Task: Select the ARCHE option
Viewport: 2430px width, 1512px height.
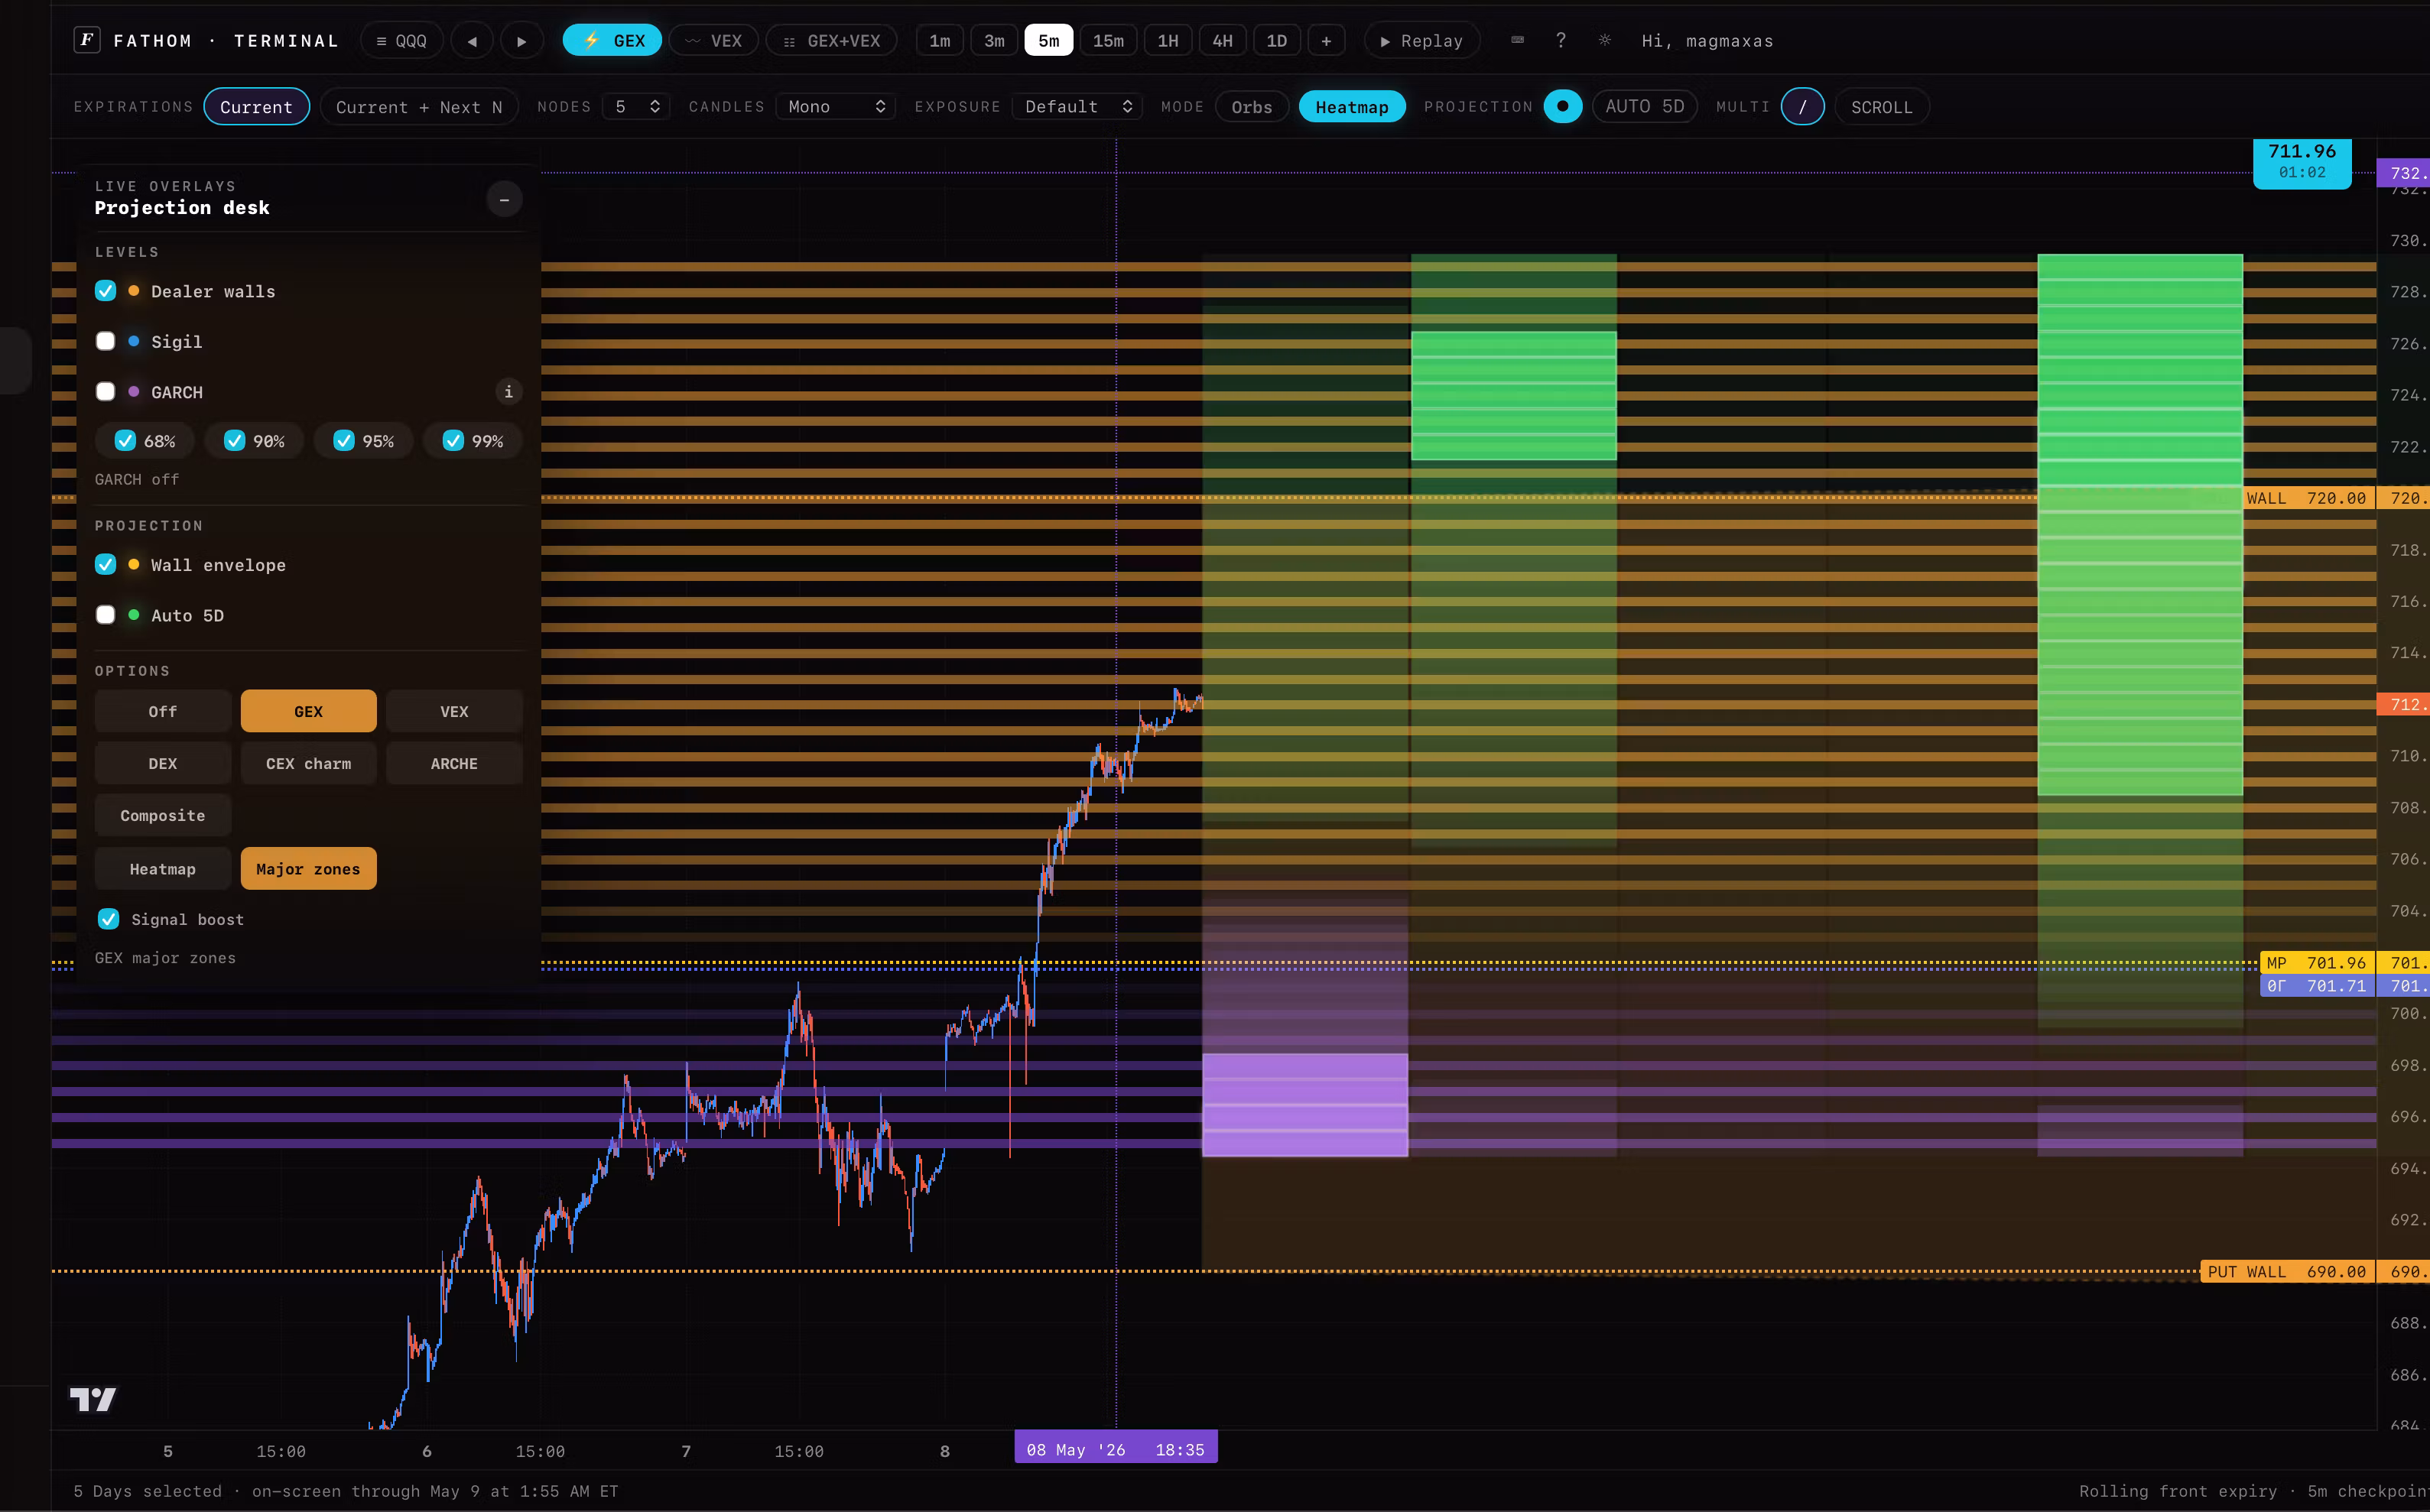Action: tap(454, 763)
